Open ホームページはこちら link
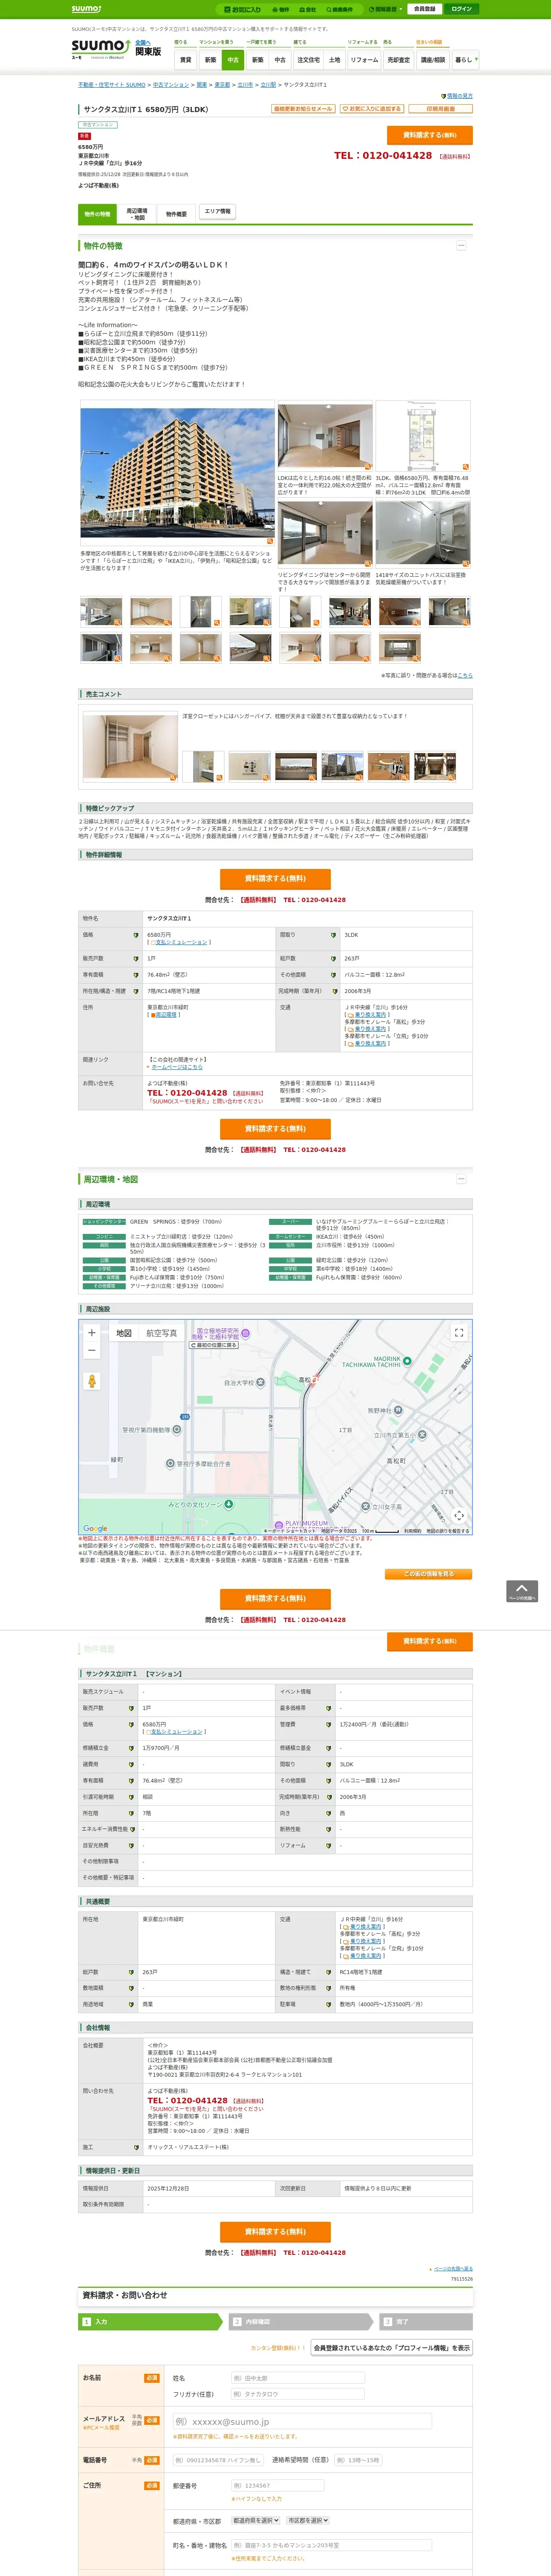The height and width of the screenshot is (2576, 551). 176,1067
